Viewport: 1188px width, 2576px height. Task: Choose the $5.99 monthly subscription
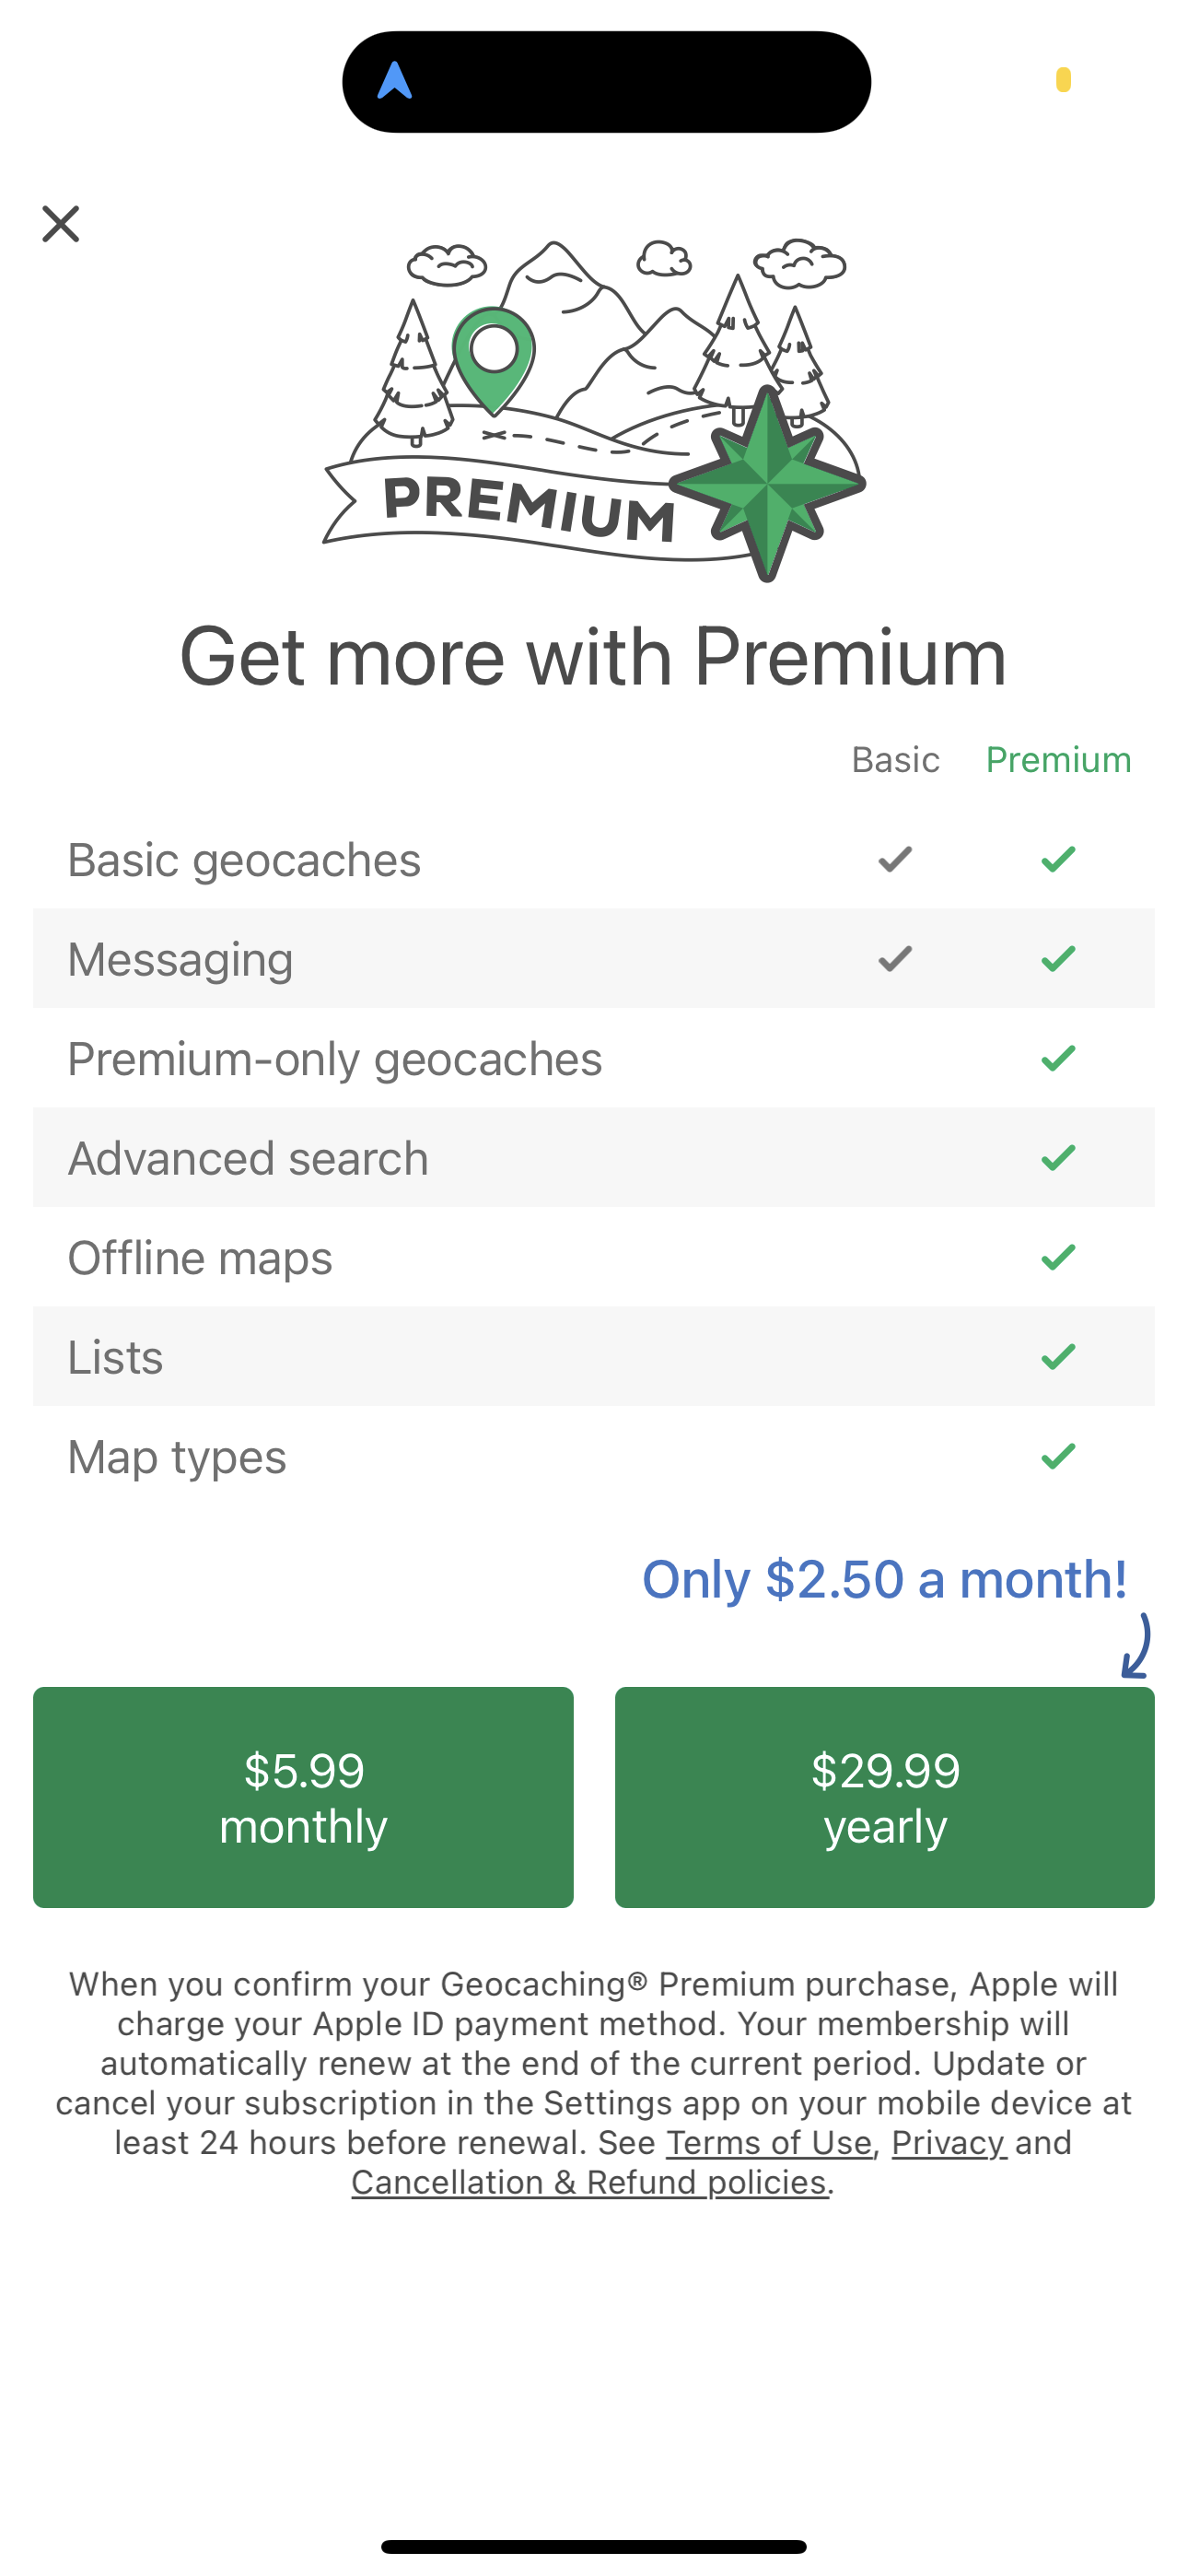(x=302, y=1797)
